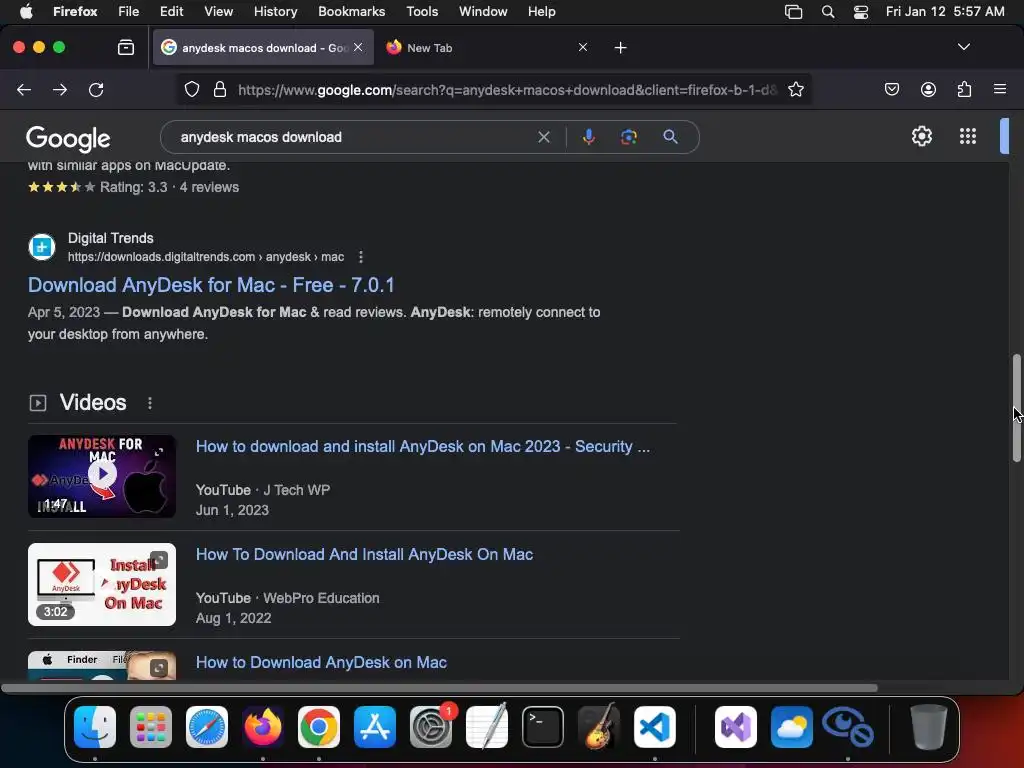List all tabs dropdown arrow
1024x768 pixels.
click(x=963, y=47)
